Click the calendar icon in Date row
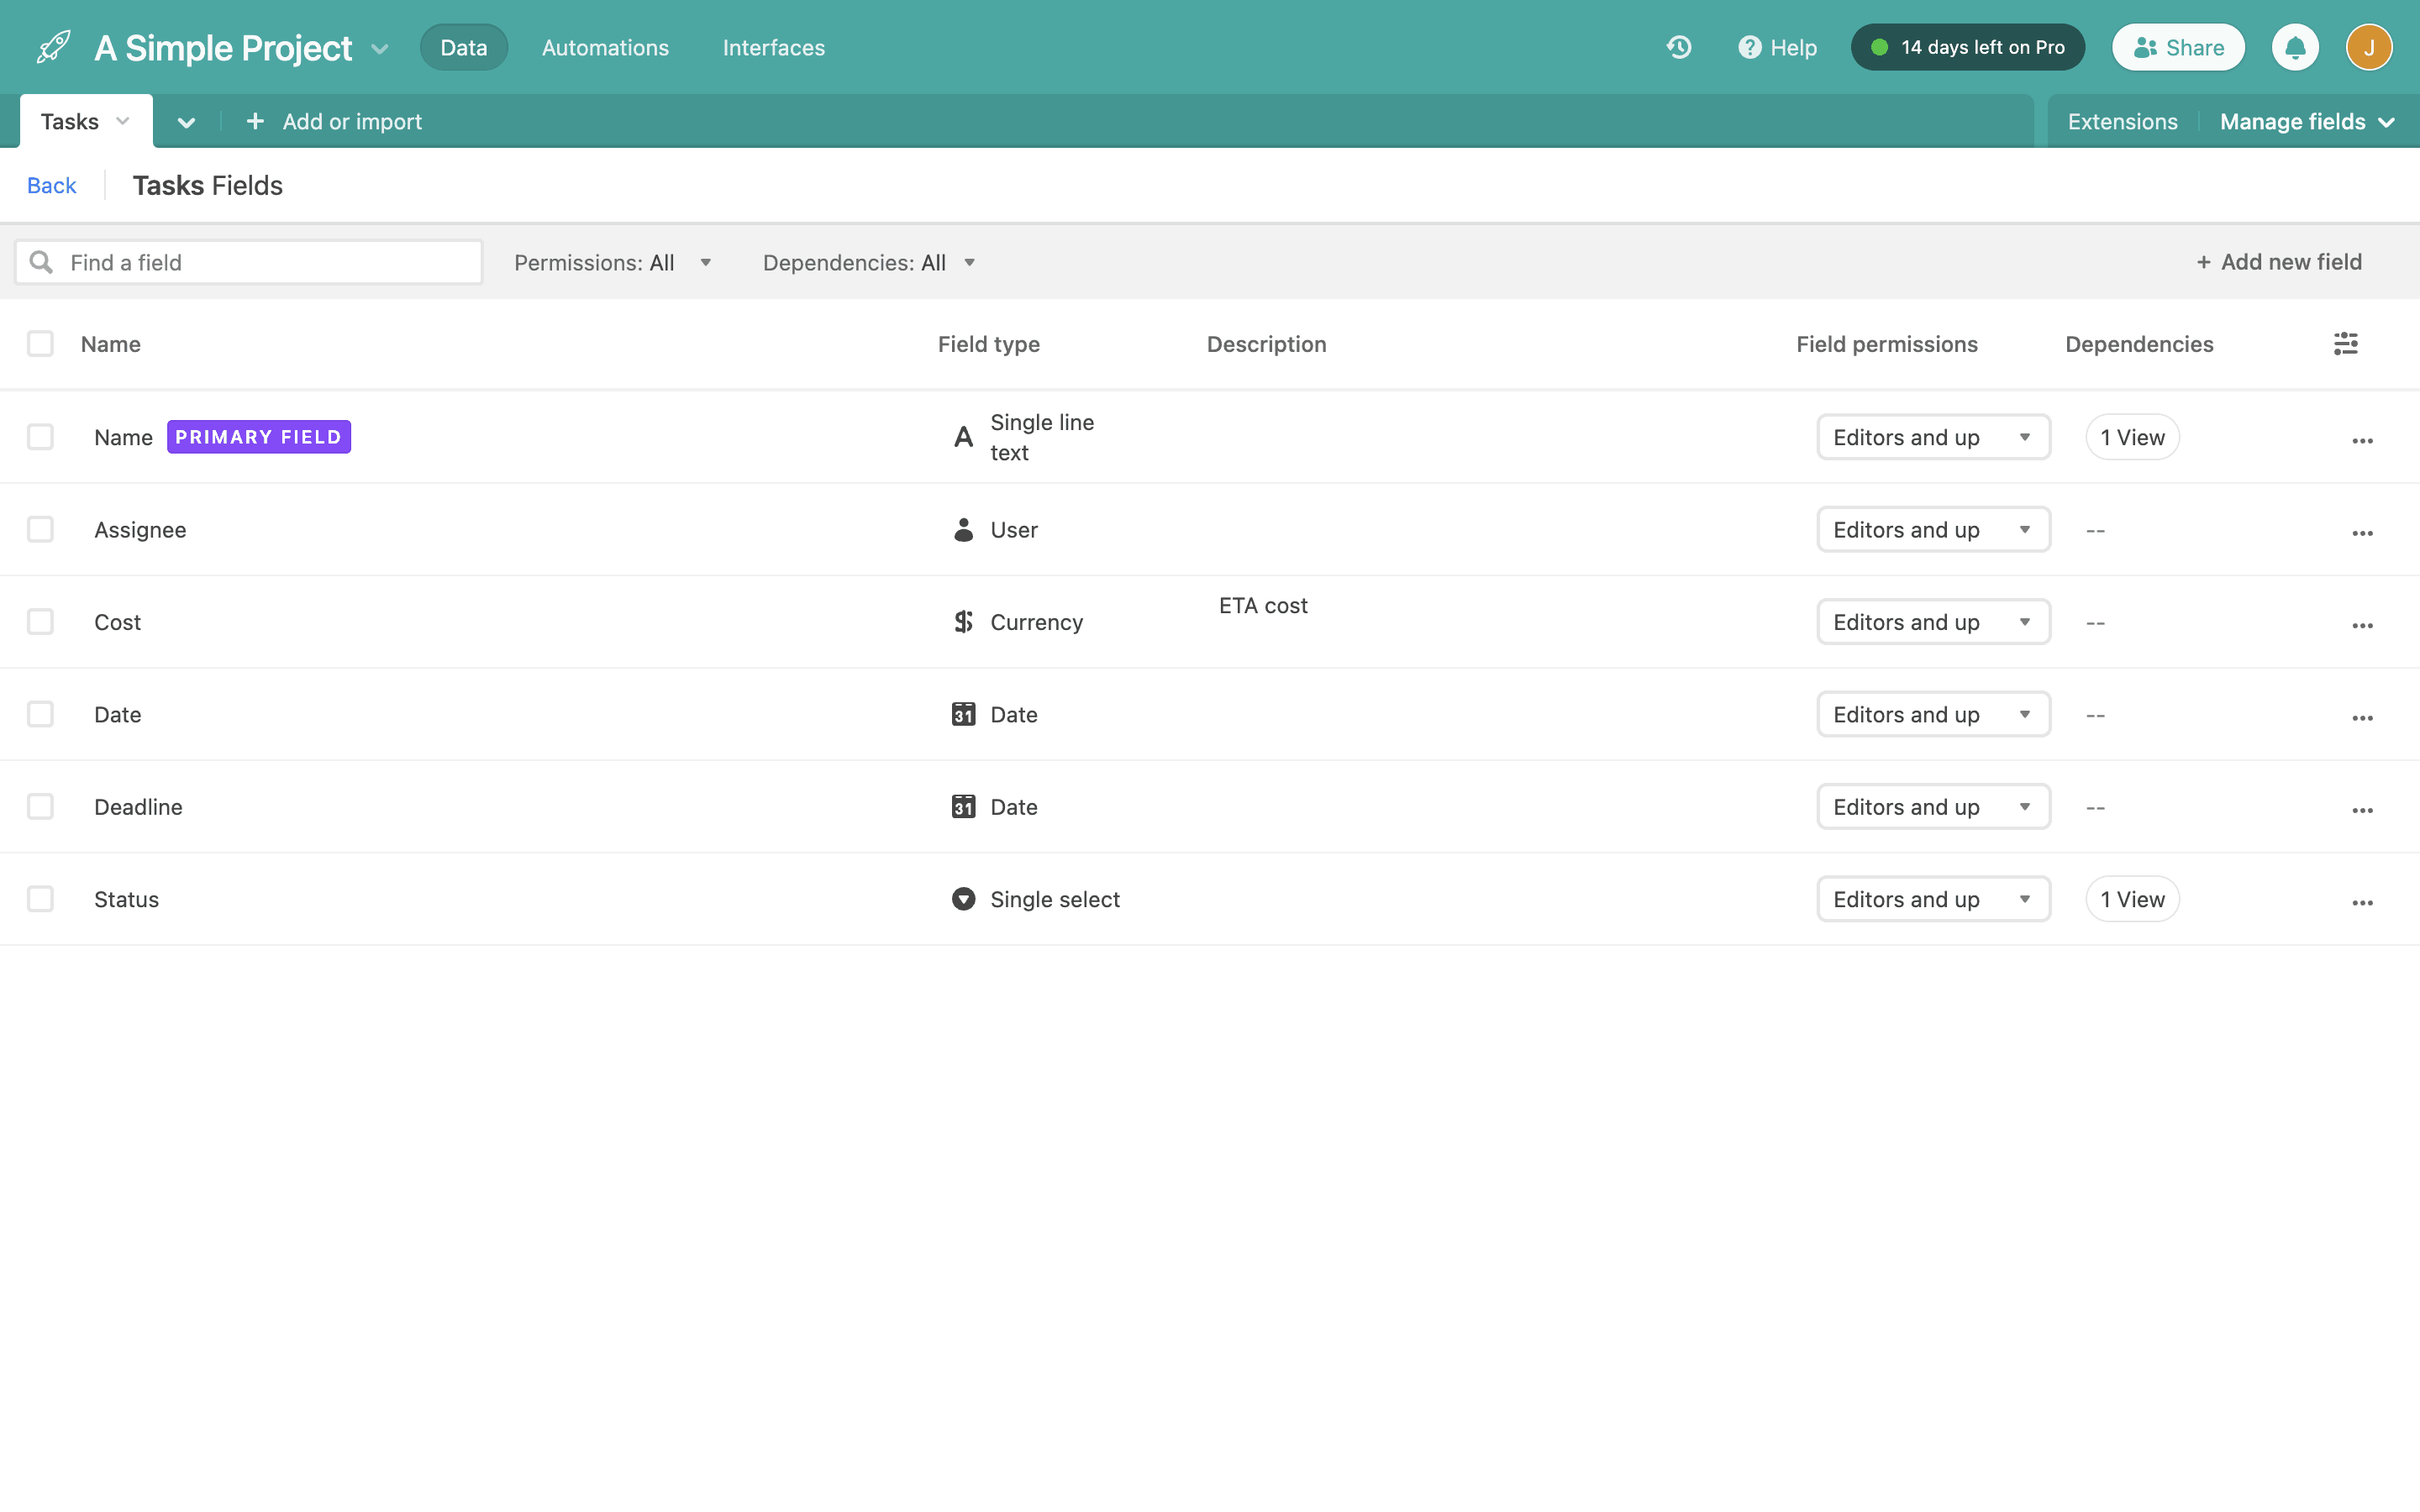 963,714
